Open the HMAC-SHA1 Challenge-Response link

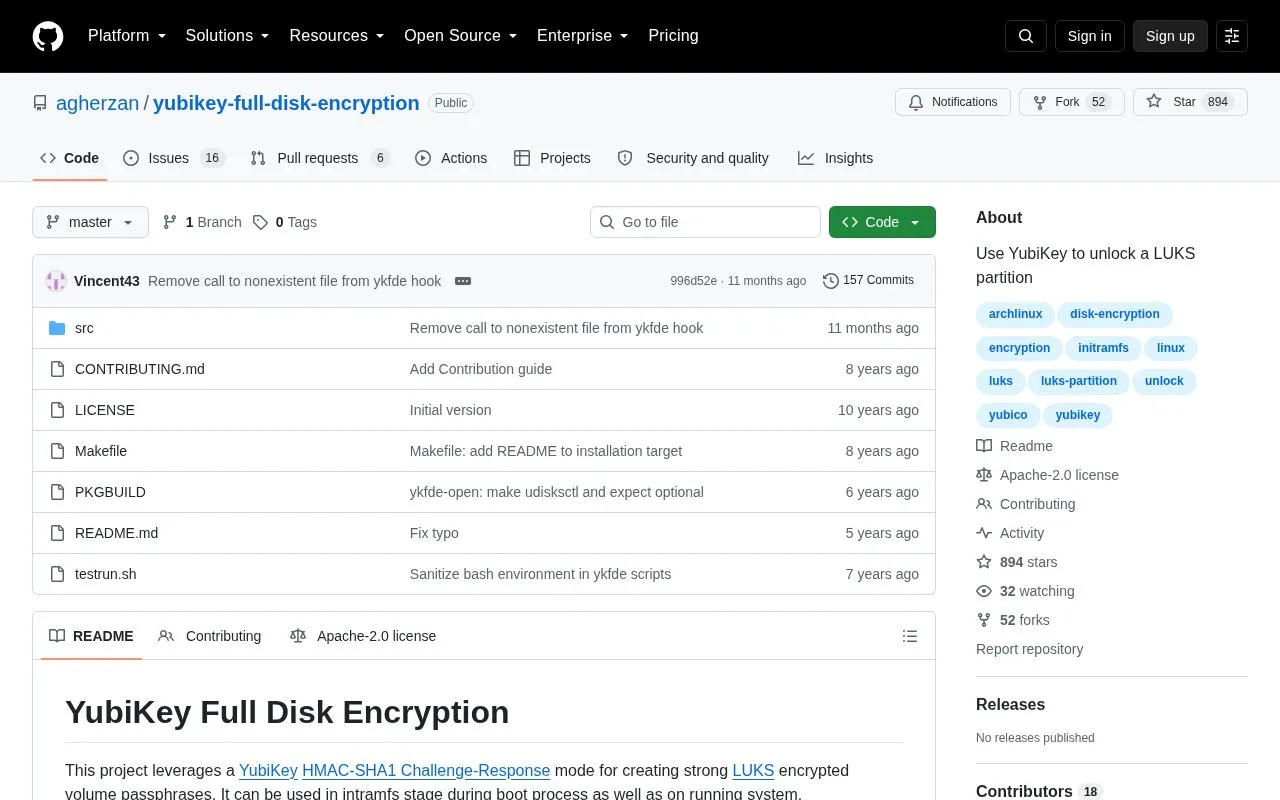[426, 770]
